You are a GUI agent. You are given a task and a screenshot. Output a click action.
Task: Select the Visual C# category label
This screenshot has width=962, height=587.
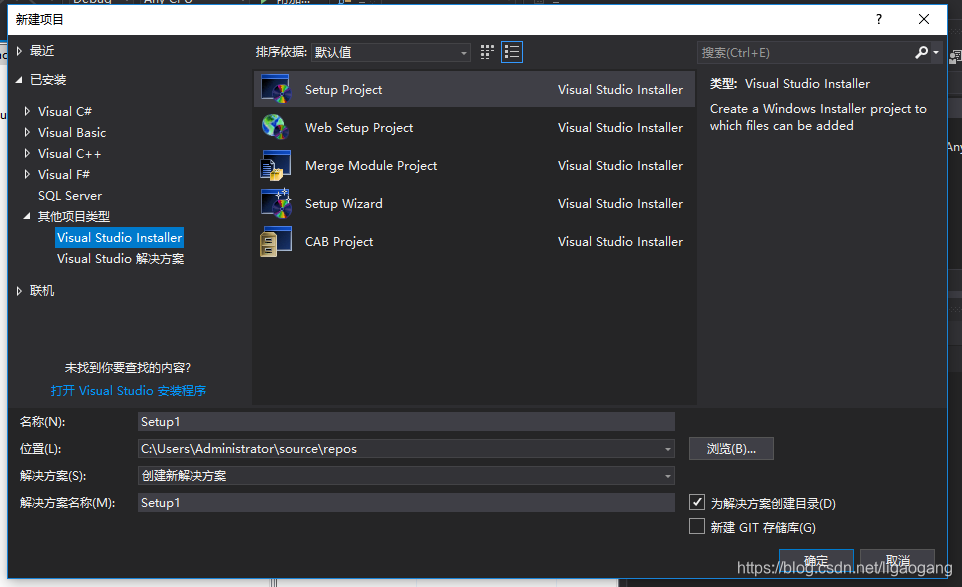64,112
